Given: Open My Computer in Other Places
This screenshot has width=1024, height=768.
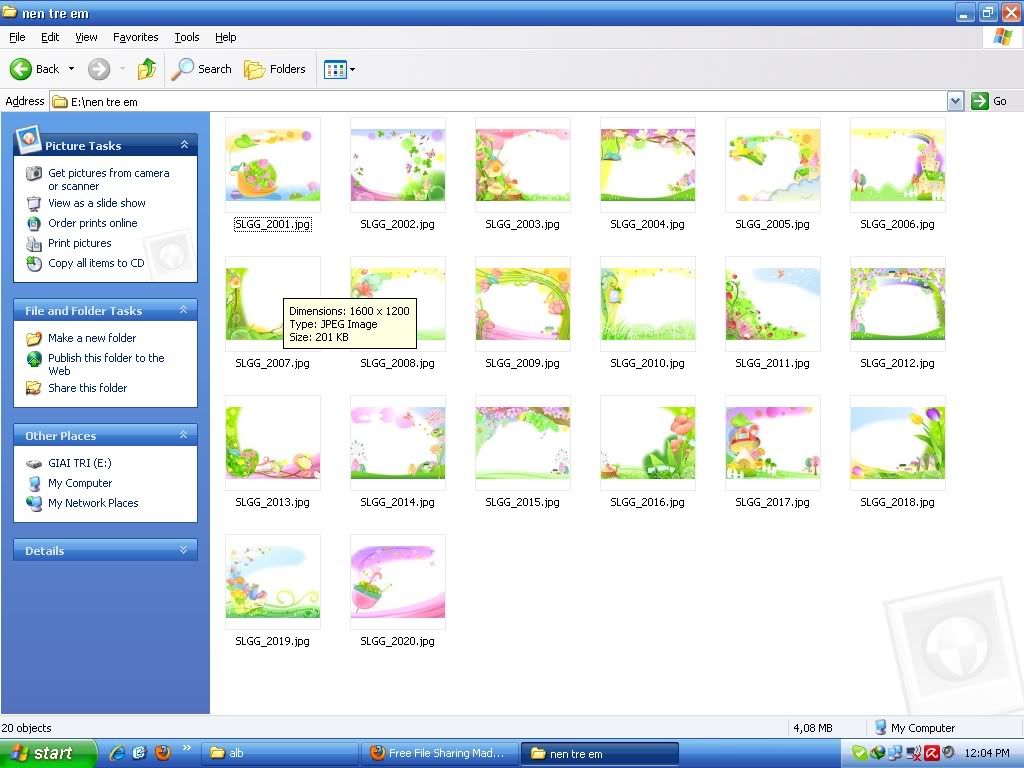Looking at the screenshot, I should [80, 483].
